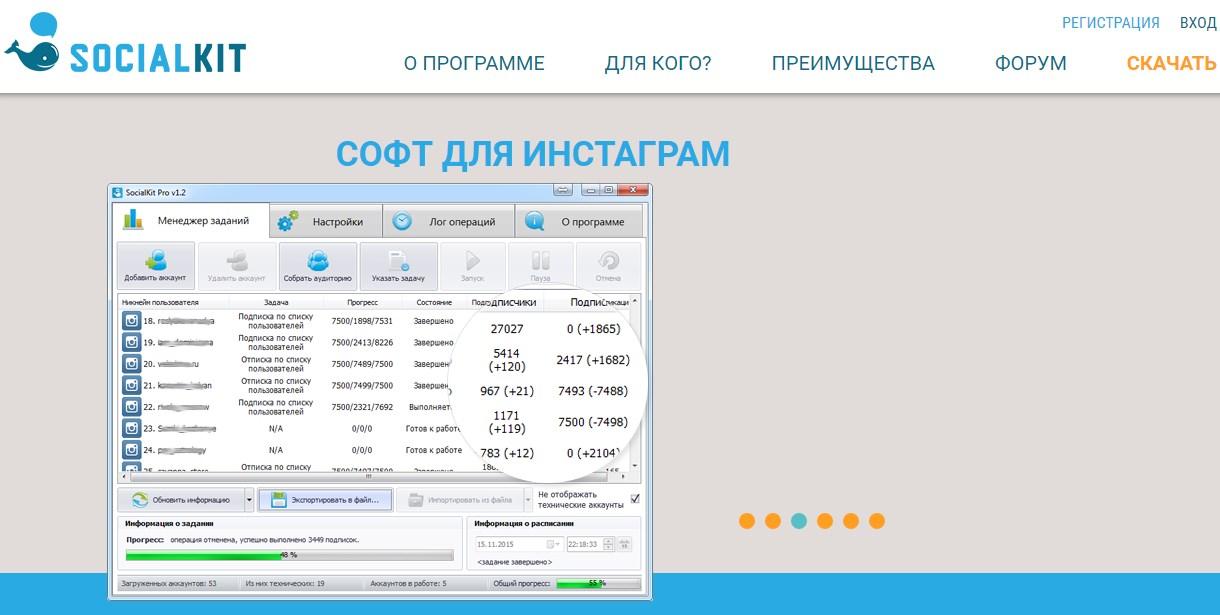
Task: Click the РЕГИСТРАЦИЯ link
Action: point(1111,23)
